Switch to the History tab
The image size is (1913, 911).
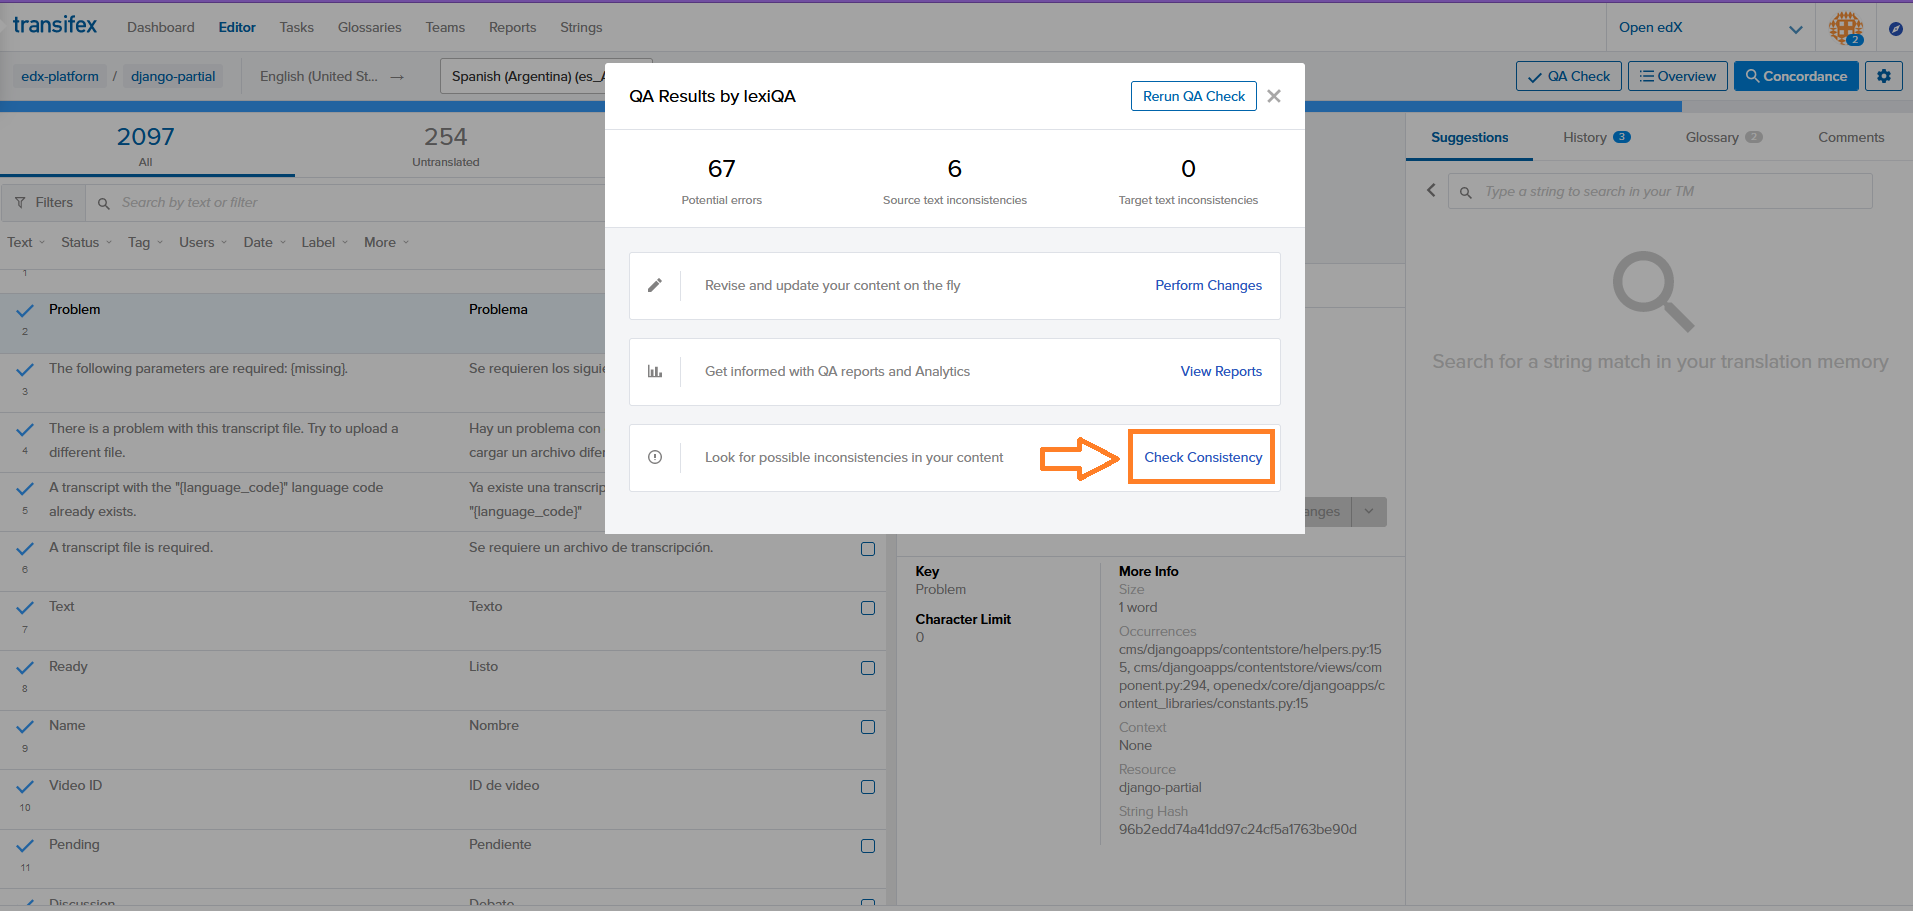(1595, 138)
